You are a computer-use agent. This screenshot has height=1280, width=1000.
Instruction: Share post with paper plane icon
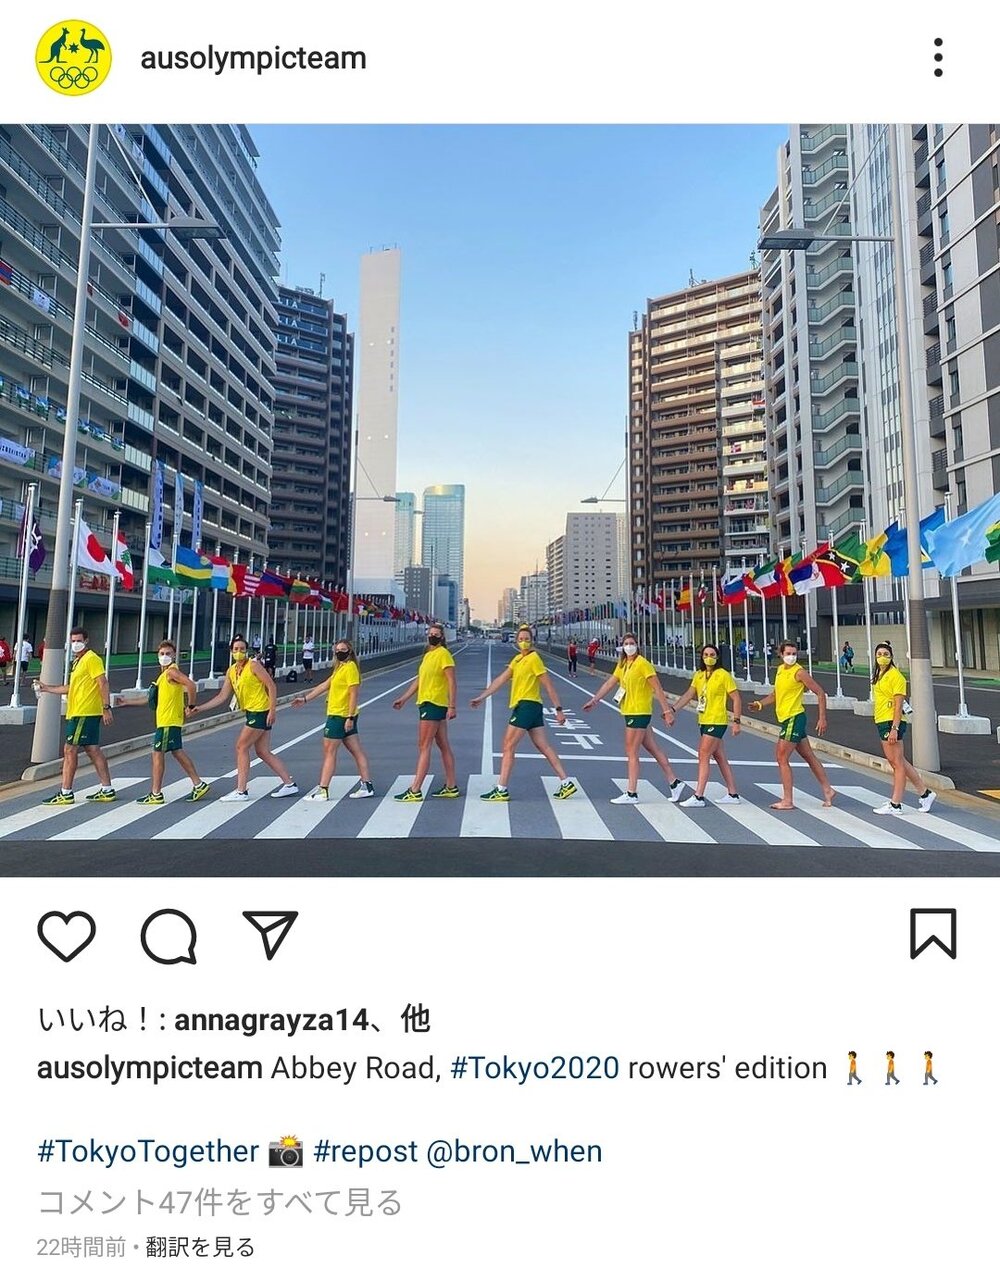point(270,934)
